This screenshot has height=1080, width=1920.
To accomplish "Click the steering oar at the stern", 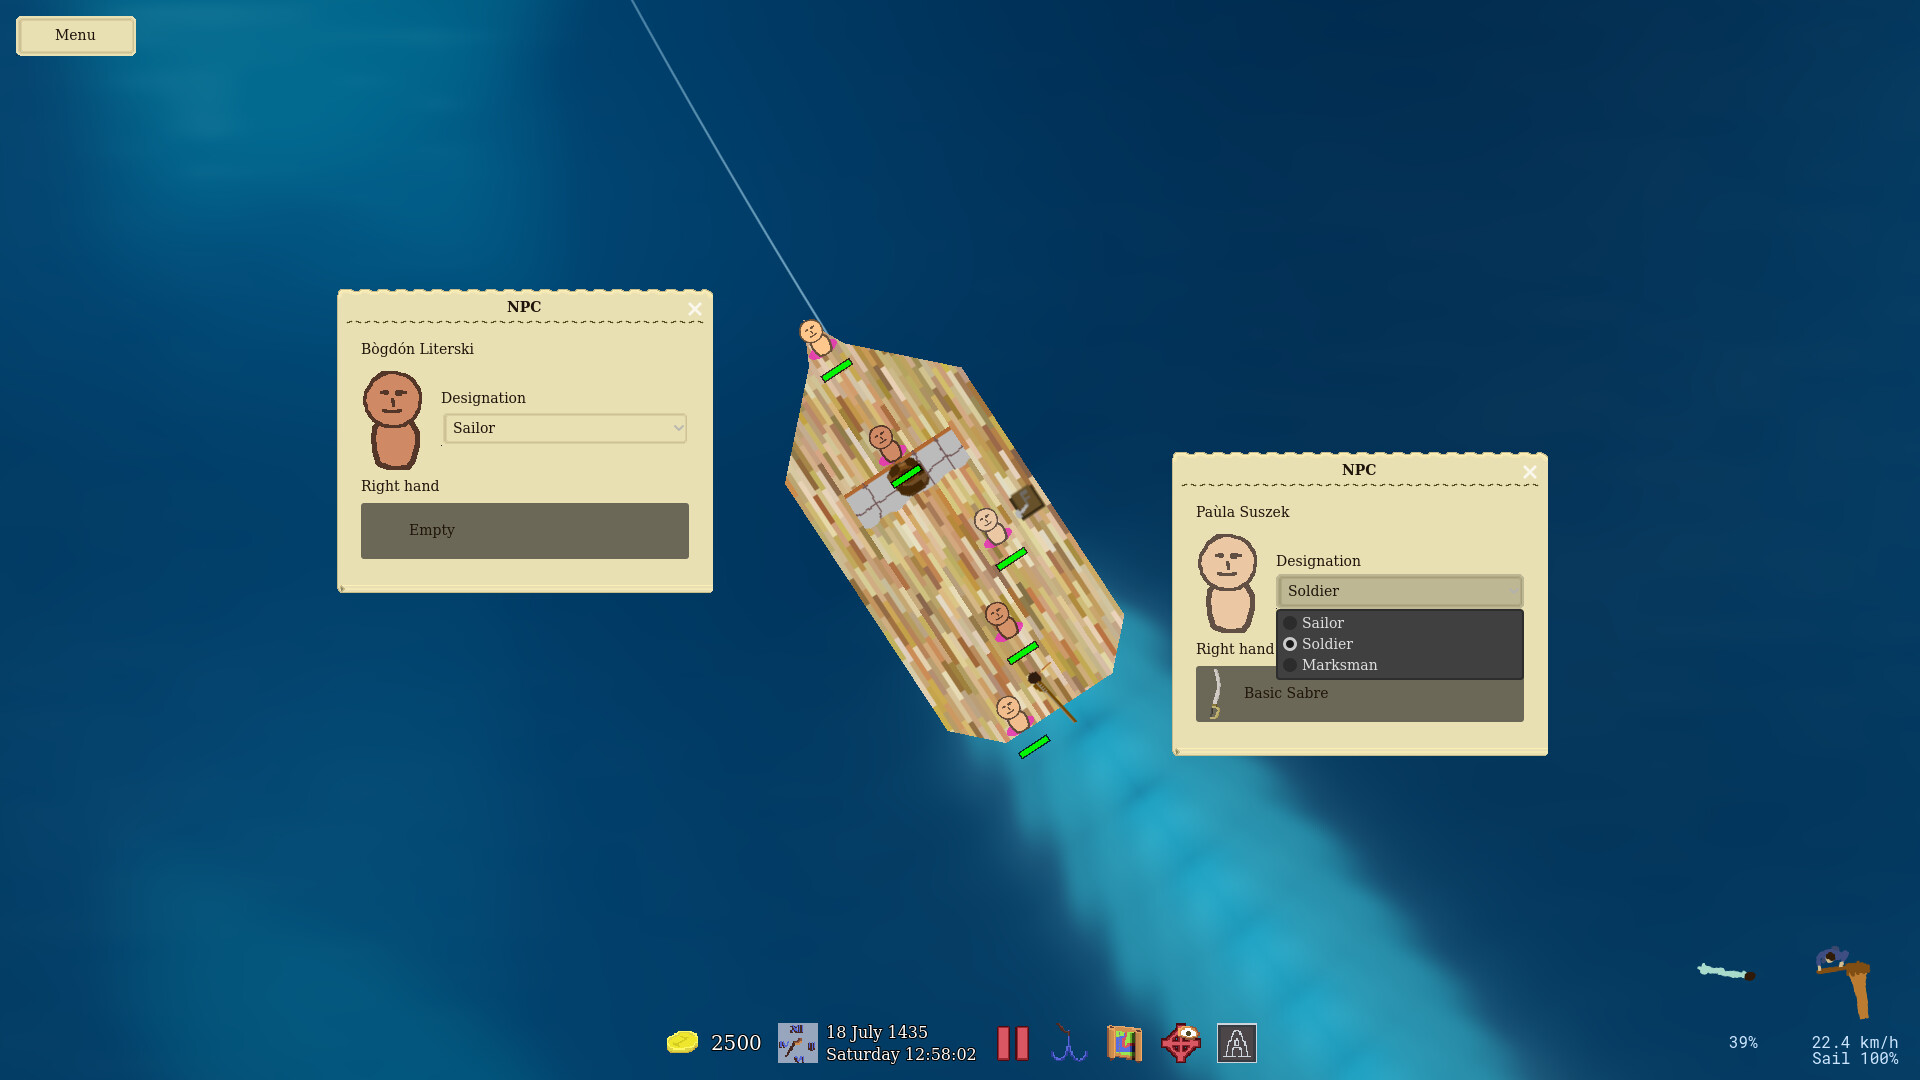I will pos(1053,695).
